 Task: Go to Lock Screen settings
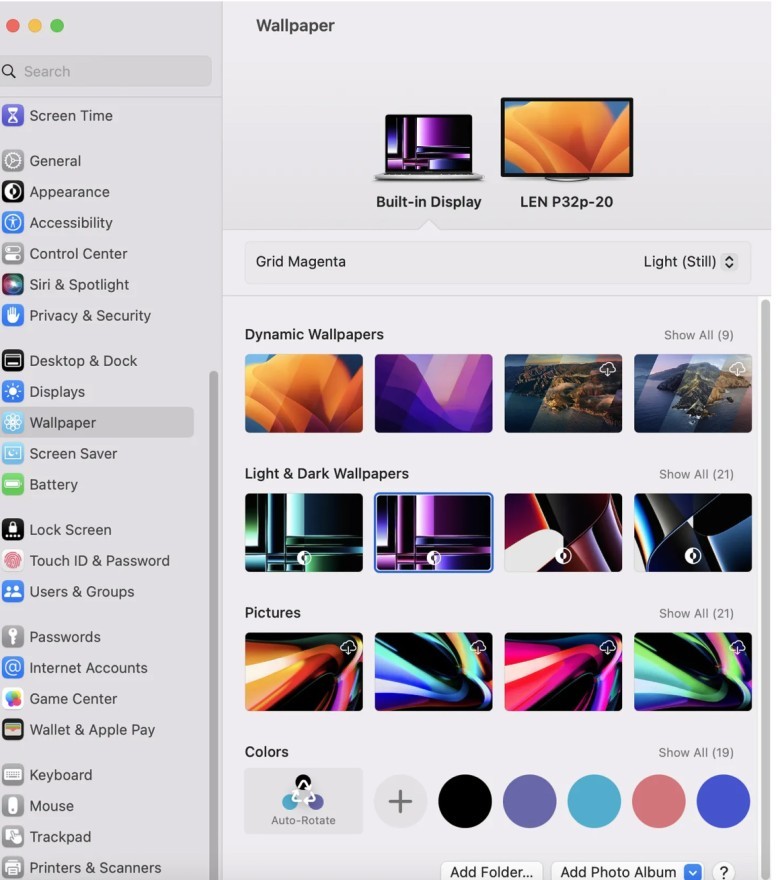(x=70, y=530)
